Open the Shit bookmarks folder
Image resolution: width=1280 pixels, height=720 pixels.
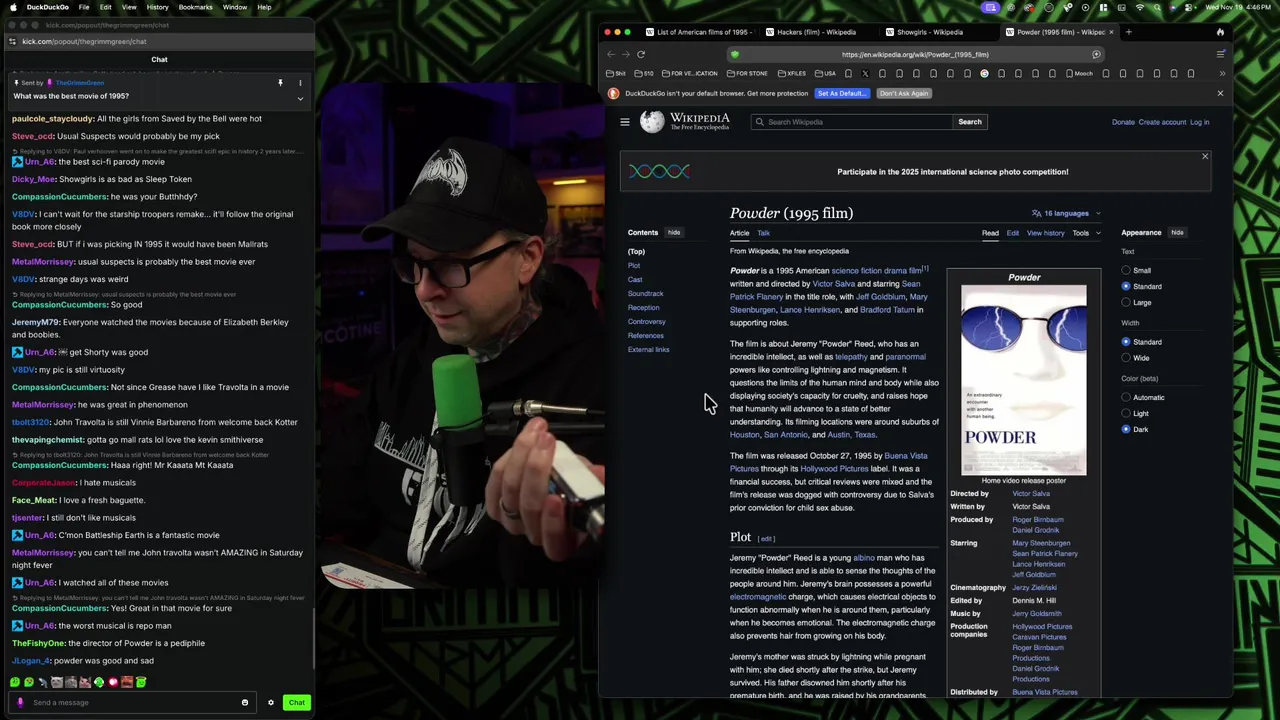615,73
